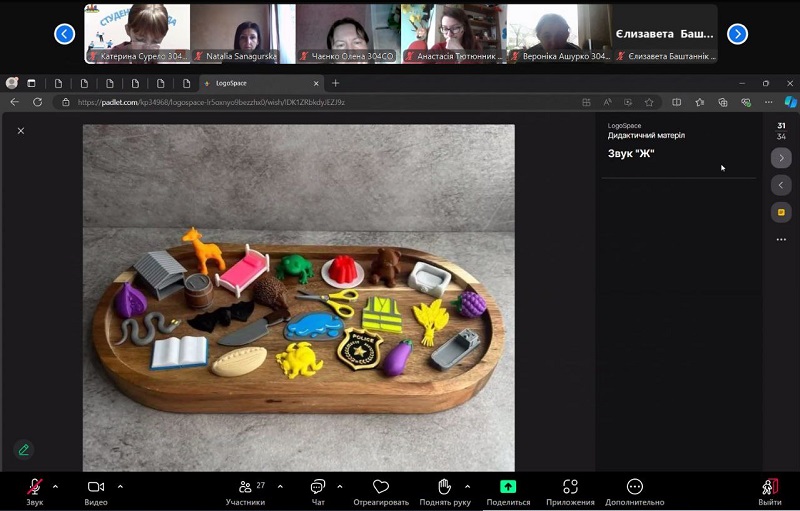The height and width of the screenshot is (511, 800).
Task: Open a new browser tab
Action: [335, 83]
